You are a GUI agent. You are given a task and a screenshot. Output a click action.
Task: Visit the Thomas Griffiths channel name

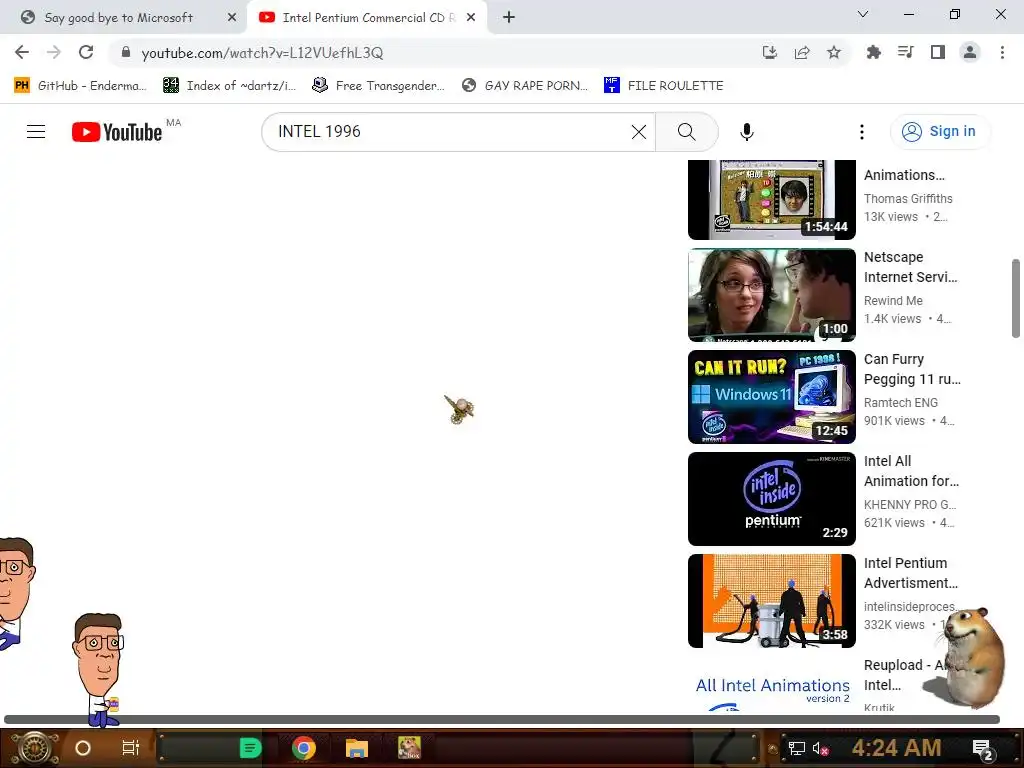tap(908, 199)
